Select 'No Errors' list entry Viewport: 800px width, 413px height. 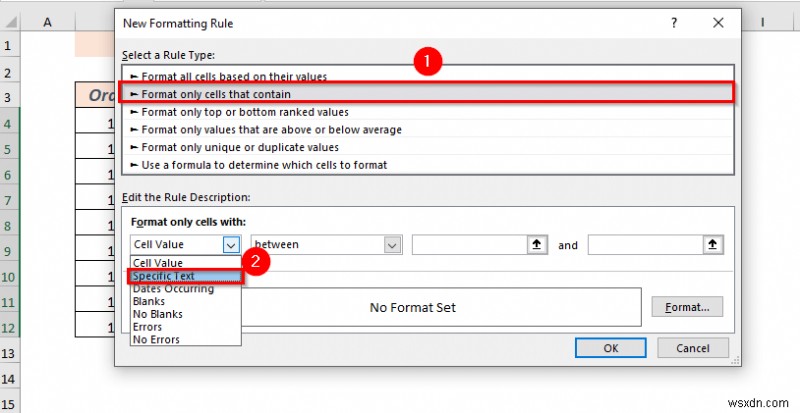[x=156, y=339]
